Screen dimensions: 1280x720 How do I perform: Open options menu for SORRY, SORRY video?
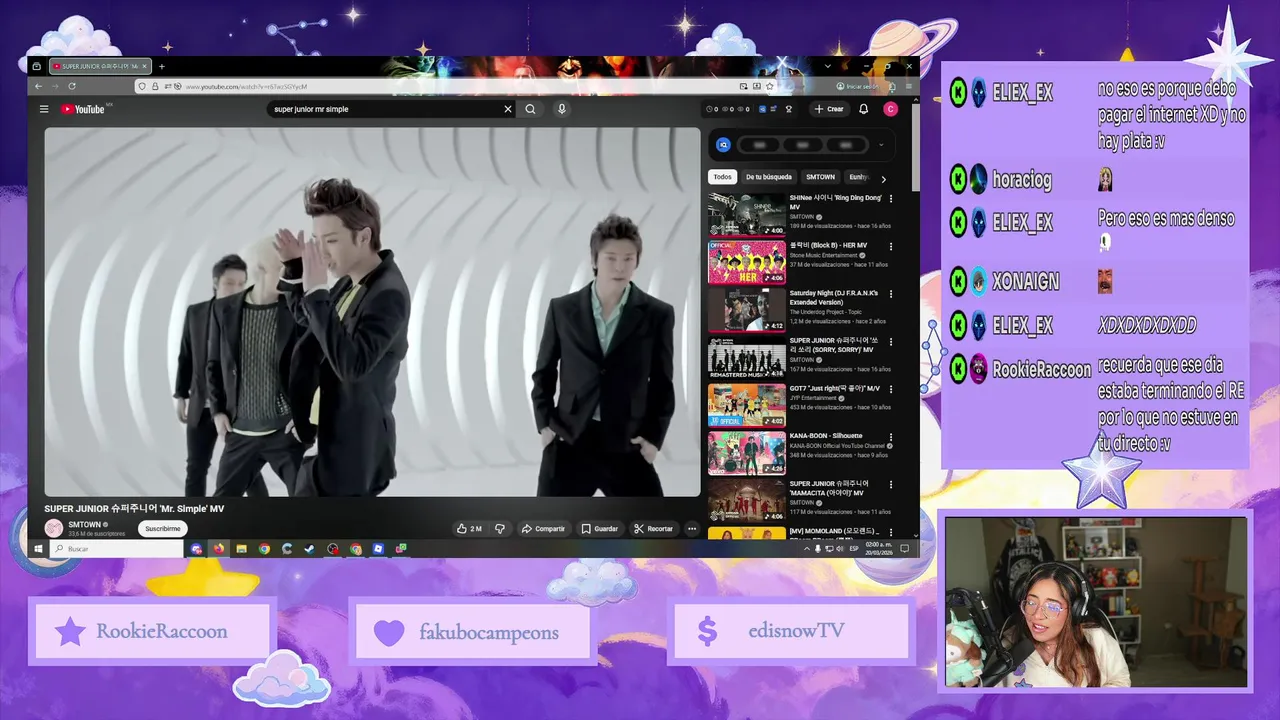coord(891,341)
